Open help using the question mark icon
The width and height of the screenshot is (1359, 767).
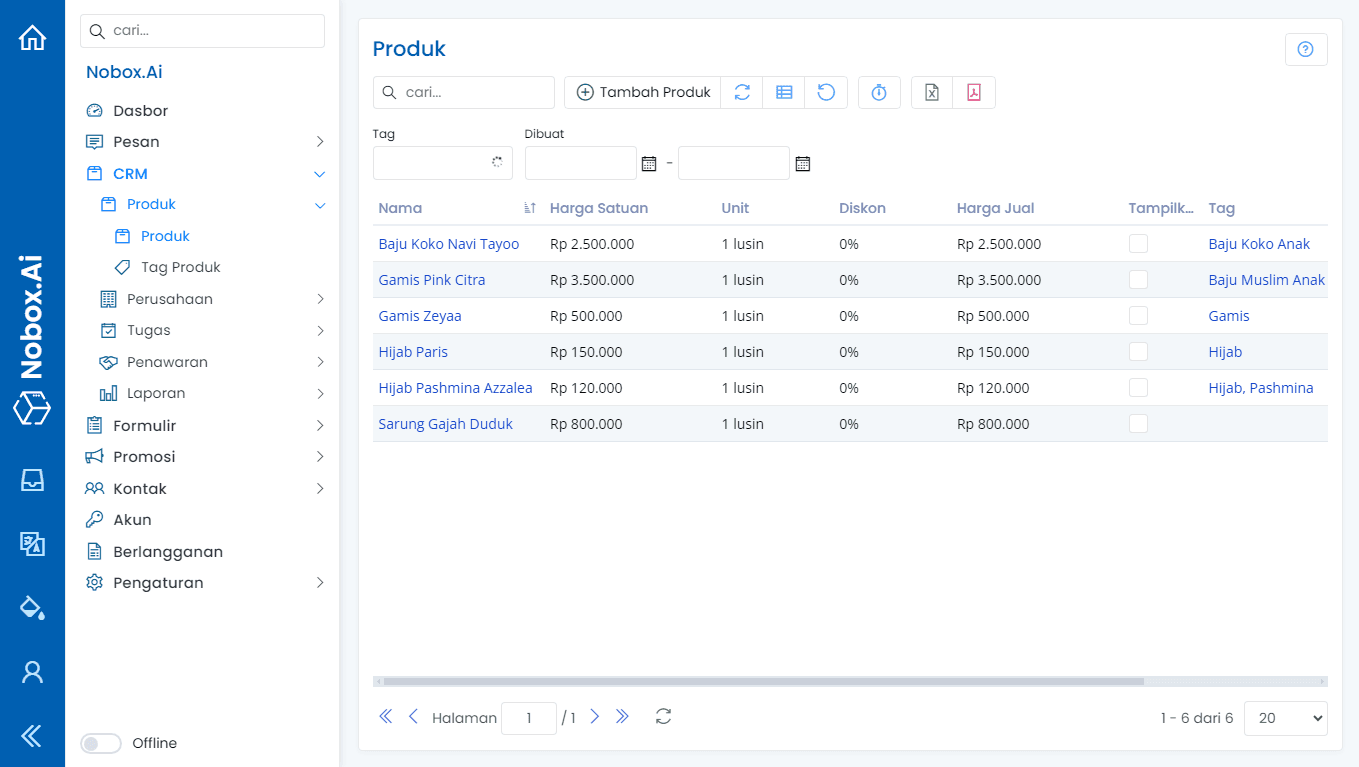click(x=1305, y=50)
